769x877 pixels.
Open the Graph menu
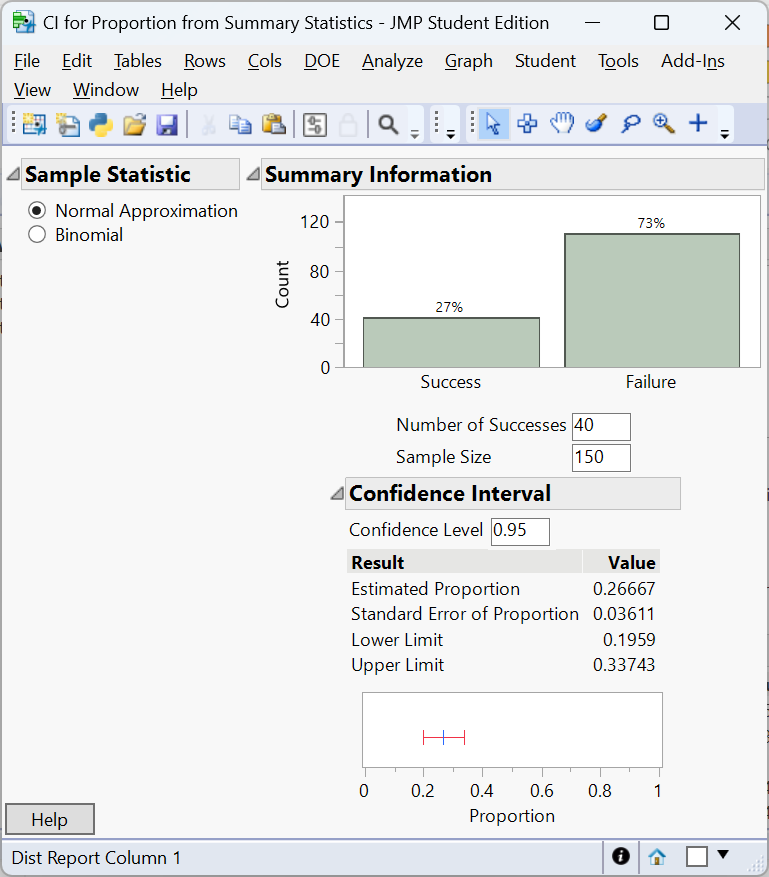click(x=468, y=61)
